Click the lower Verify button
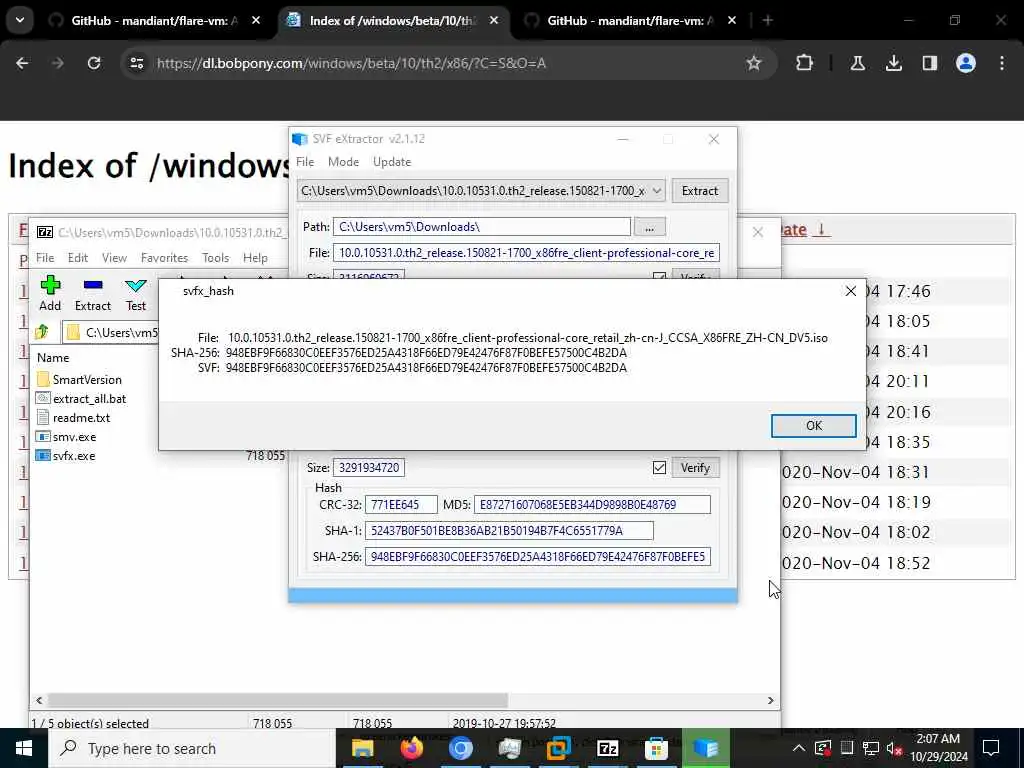This screenshot has height=768, width=1024. point(695,468)
